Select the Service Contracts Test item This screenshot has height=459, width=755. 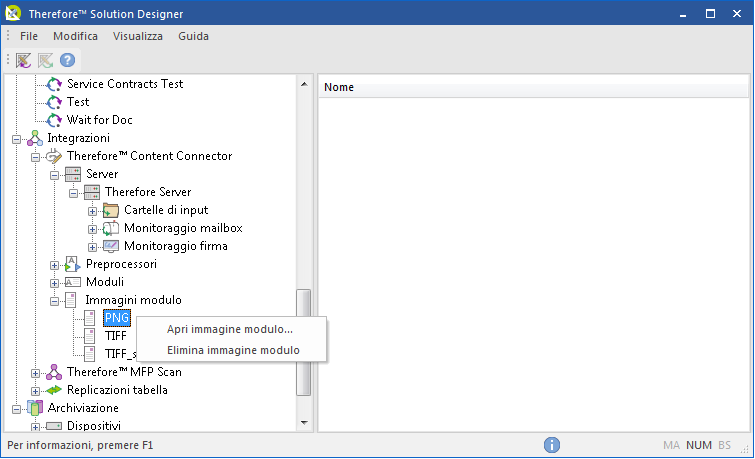tap(125, 84)
